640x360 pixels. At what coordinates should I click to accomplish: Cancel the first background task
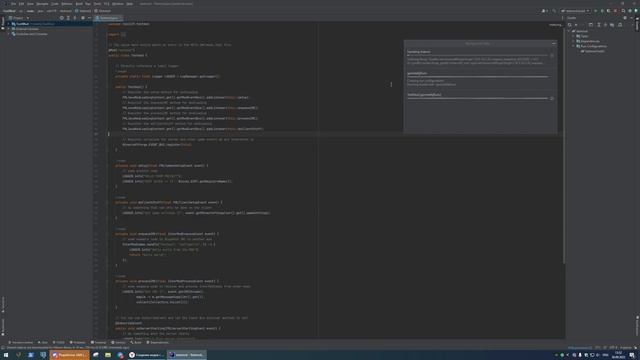(552, 56)
